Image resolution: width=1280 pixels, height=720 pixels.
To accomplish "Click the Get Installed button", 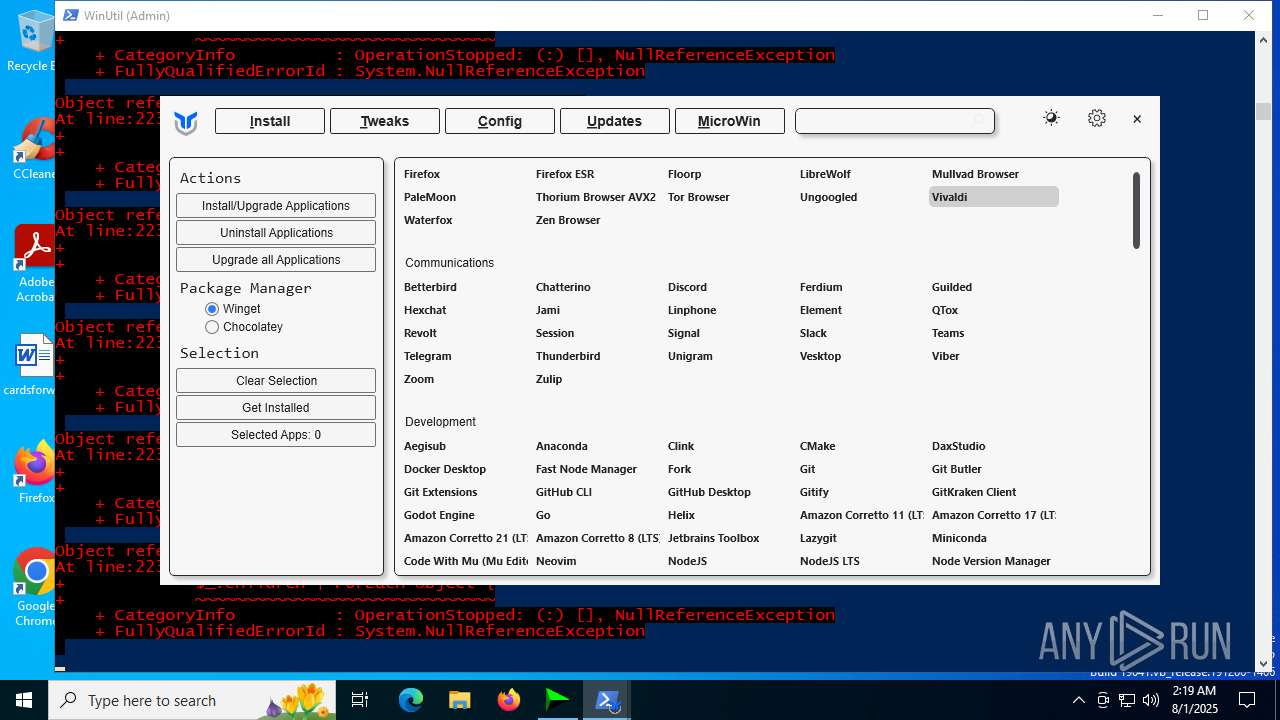I will coord(276,408).
